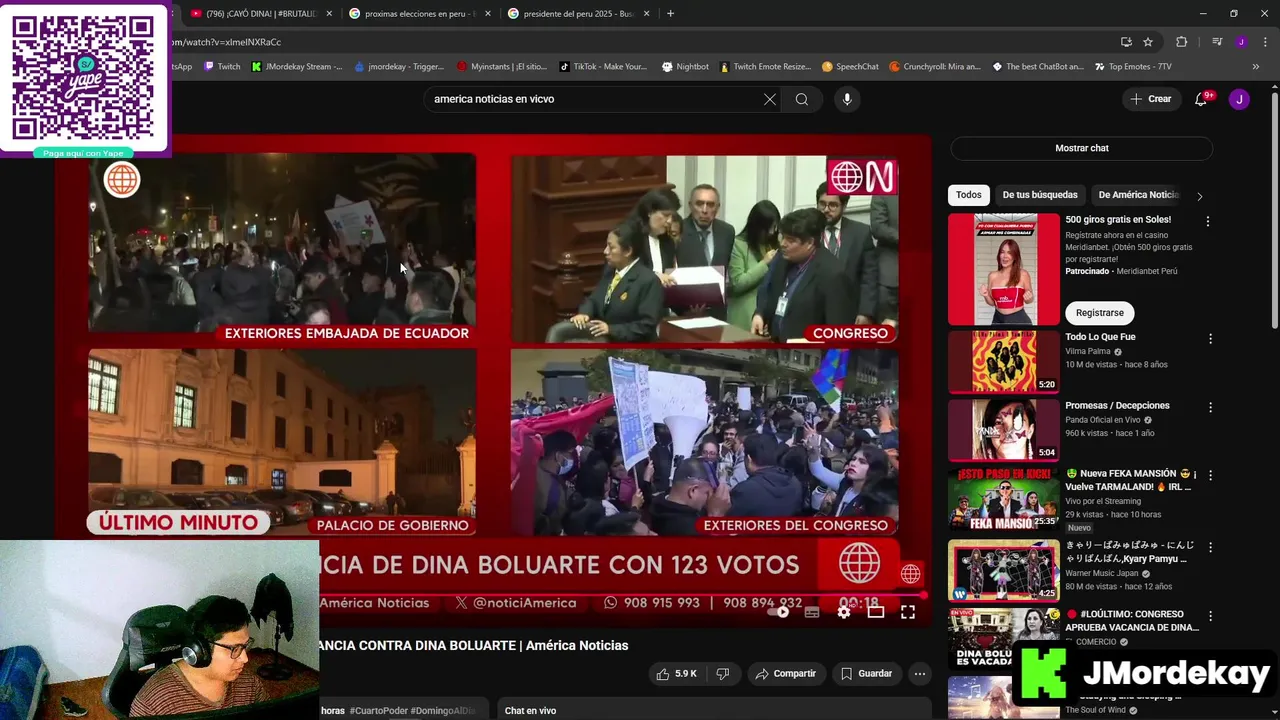This screenshot has width=1280, height=720.
Task: Open the 'TikTok - Make Your...' bookmark
Action: [x=603, y=67]
